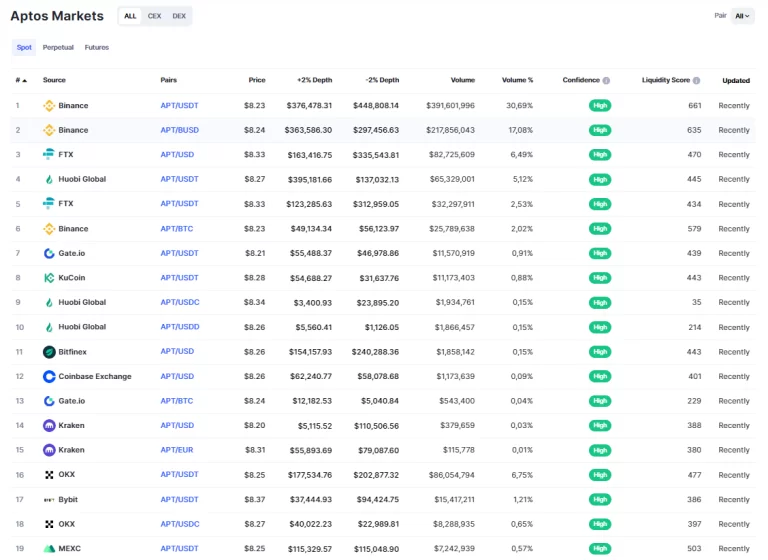Click the Confidence info icon
Viewport: 768px width, 560px height.
[607, 80]
